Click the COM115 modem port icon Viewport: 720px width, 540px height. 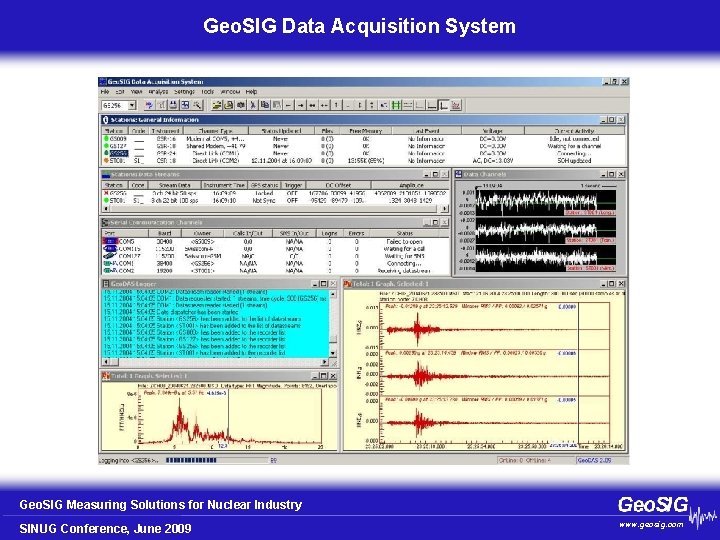(109, 248)
